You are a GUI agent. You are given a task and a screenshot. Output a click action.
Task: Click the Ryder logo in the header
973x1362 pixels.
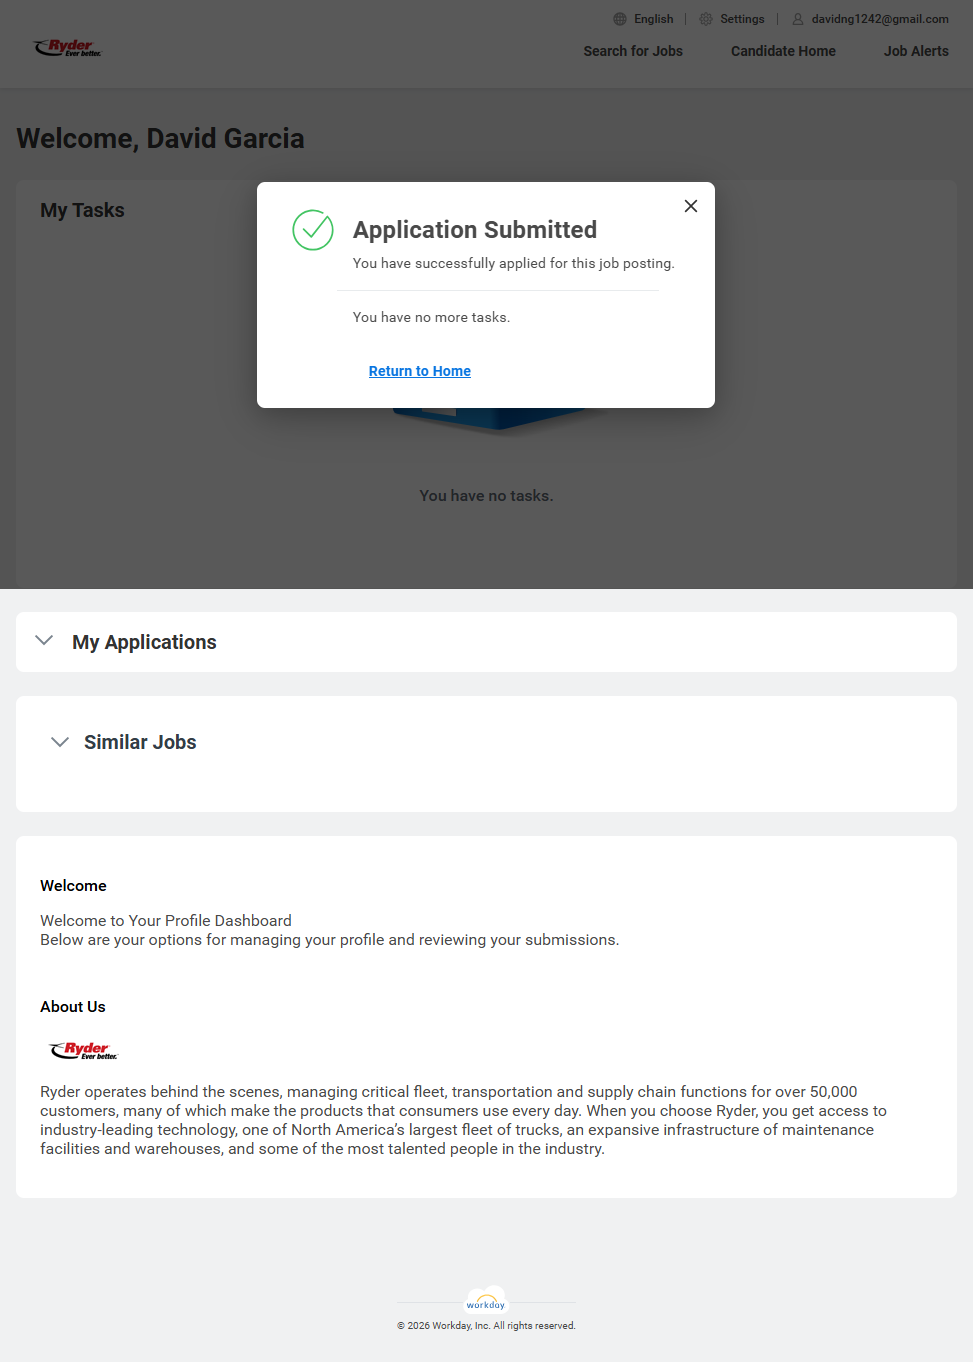point(68,48)
